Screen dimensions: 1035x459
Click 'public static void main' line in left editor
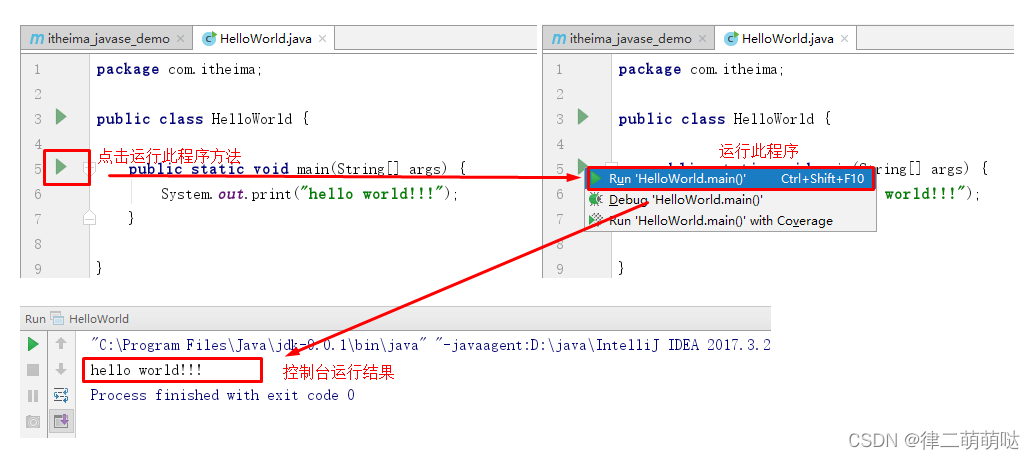click(x=297, y=169)
